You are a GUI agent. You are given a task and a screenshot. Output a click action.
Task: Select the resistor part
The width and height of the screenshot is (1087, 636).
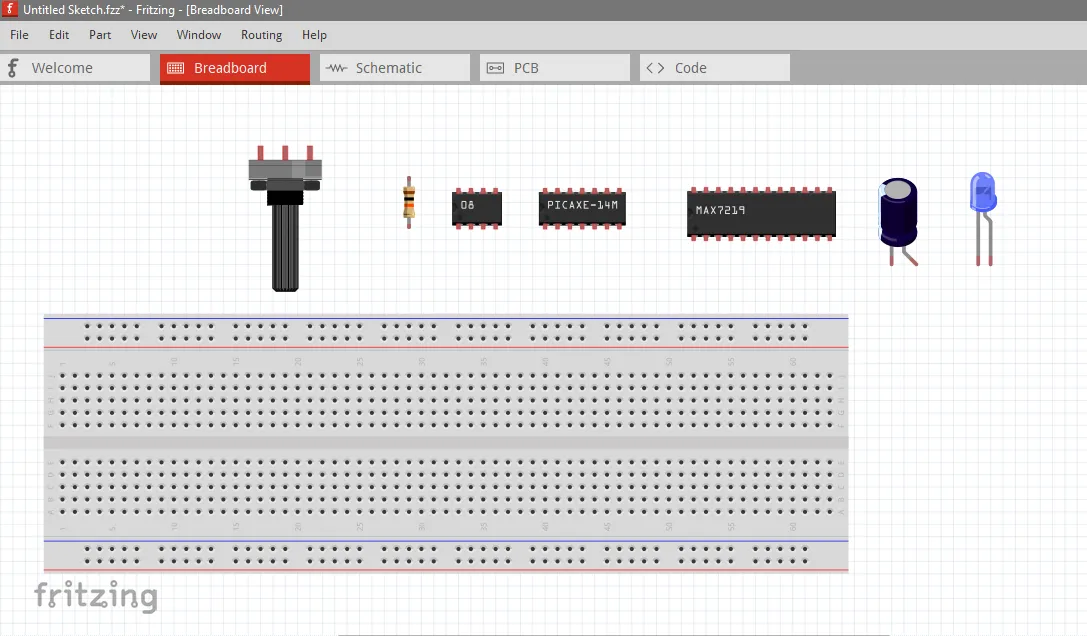pyautogui.click(x=409, y=203)
